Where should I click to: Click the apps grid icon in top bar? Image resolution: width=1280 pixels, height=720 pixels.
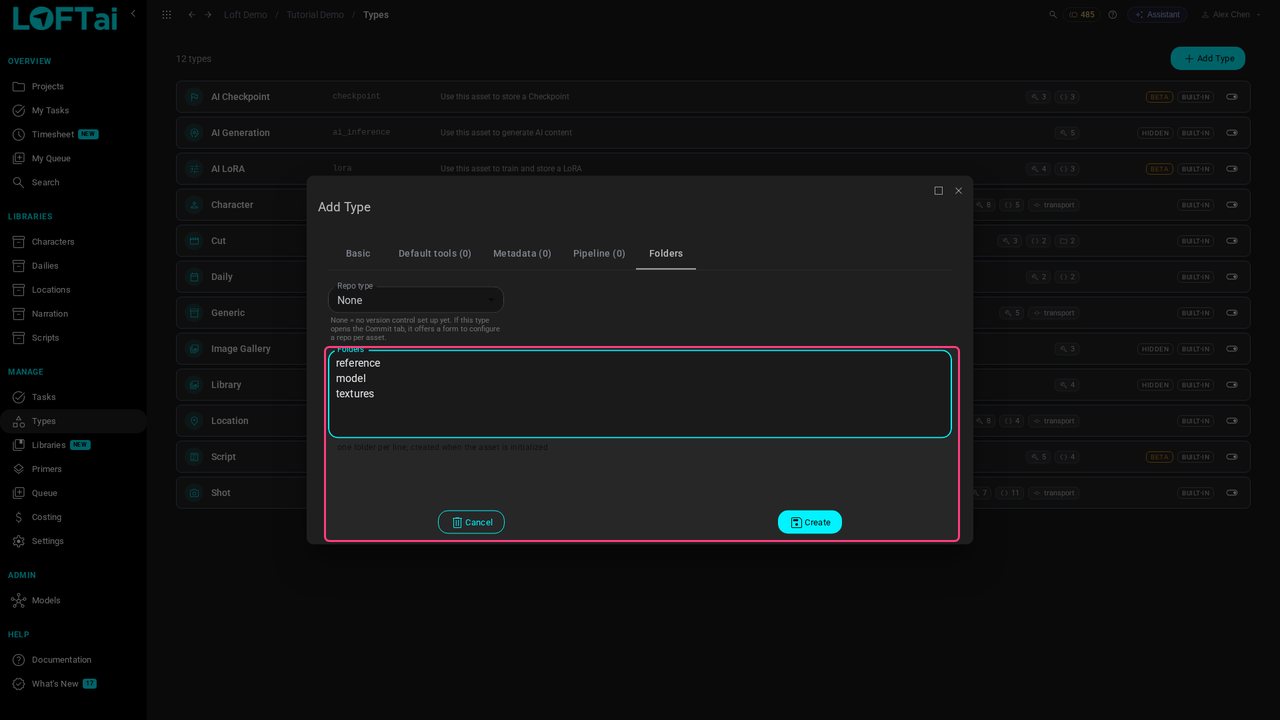pyautogui.click(x=166, y=15)
